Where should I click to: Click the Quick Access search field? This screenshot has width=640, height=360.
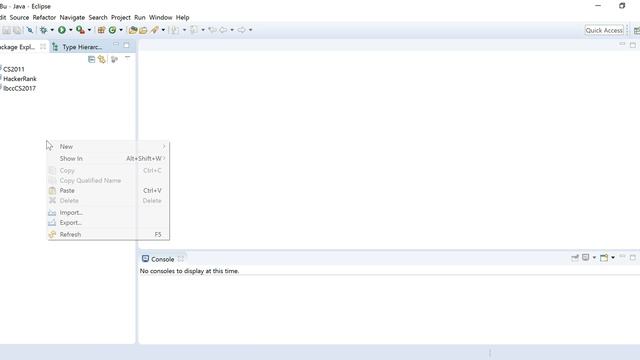(604, 30)
